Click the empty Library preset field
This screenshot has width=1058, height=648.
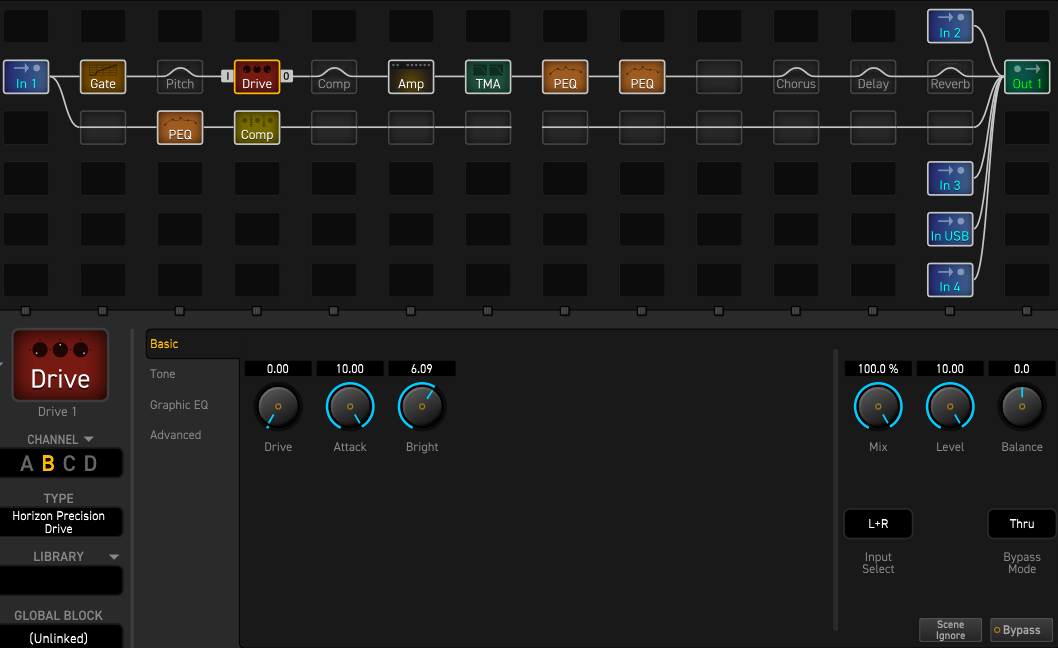[x=60, y=580]
